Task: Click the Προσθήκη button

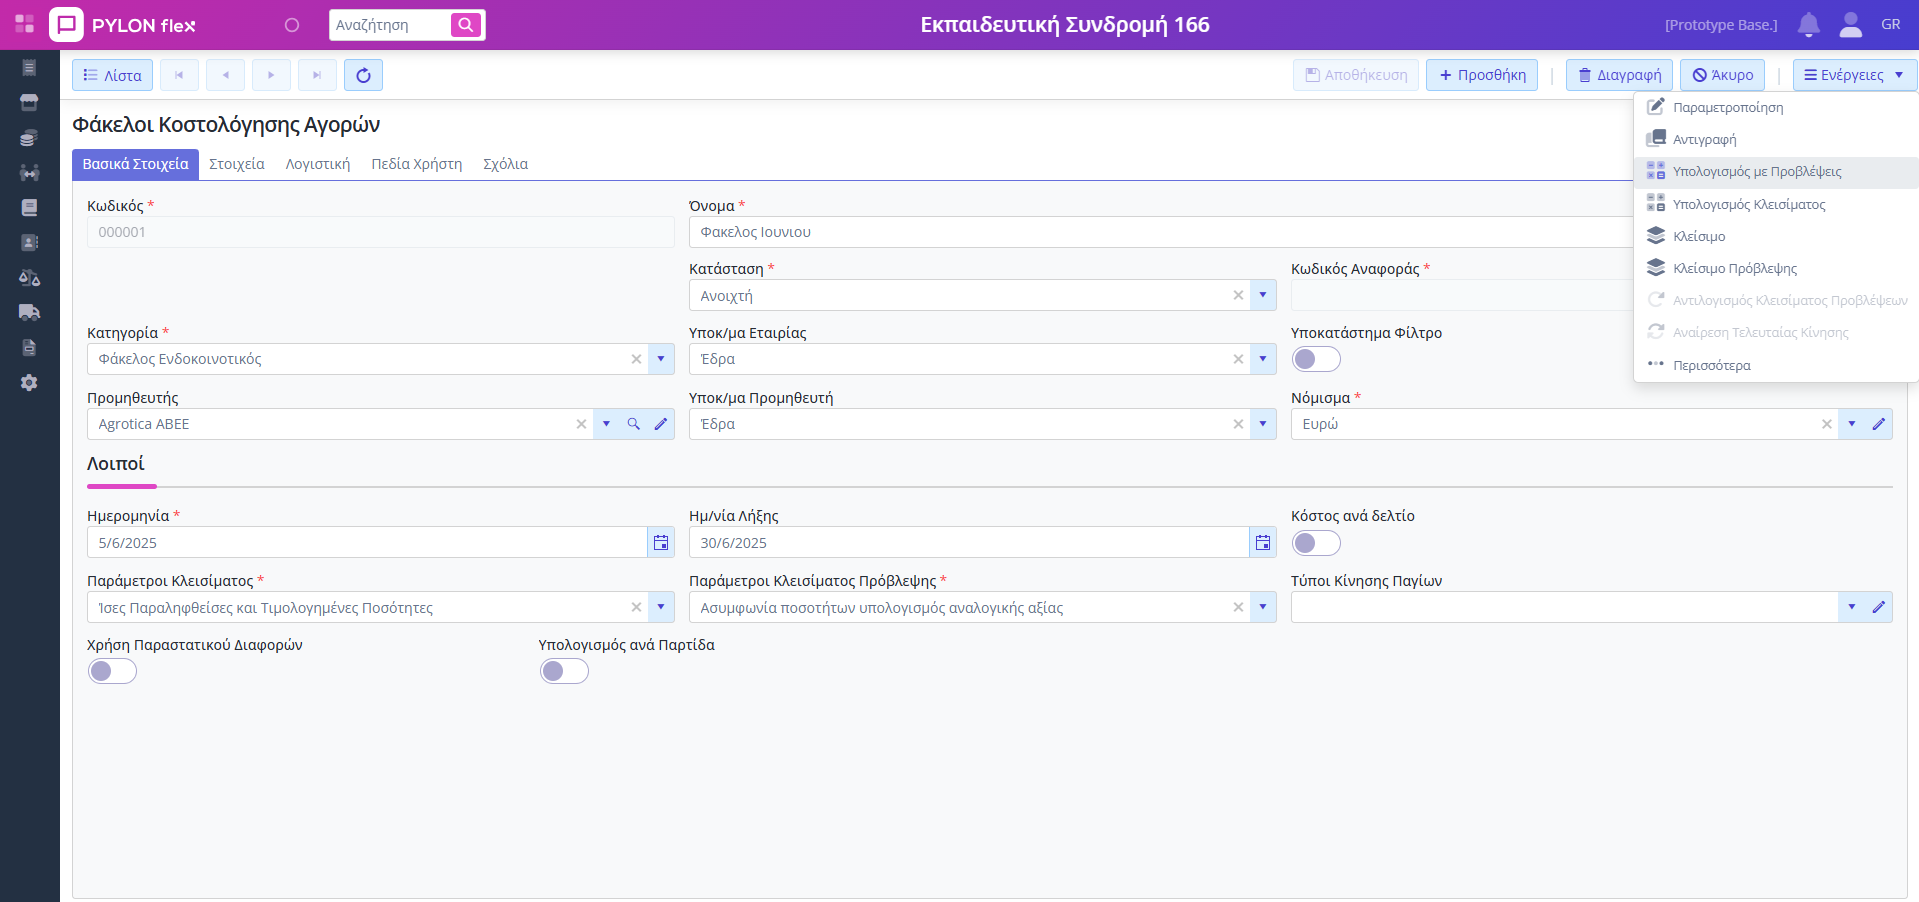Action: click(1482, 75)
